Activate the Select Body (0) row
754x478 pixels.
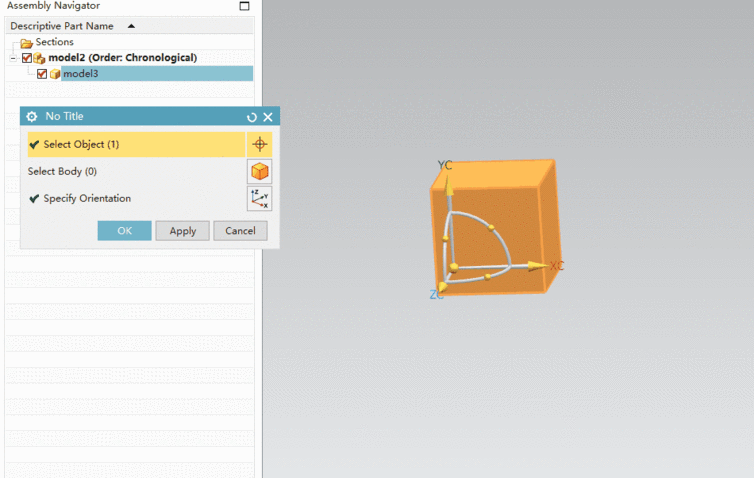[x=136, y=171]
